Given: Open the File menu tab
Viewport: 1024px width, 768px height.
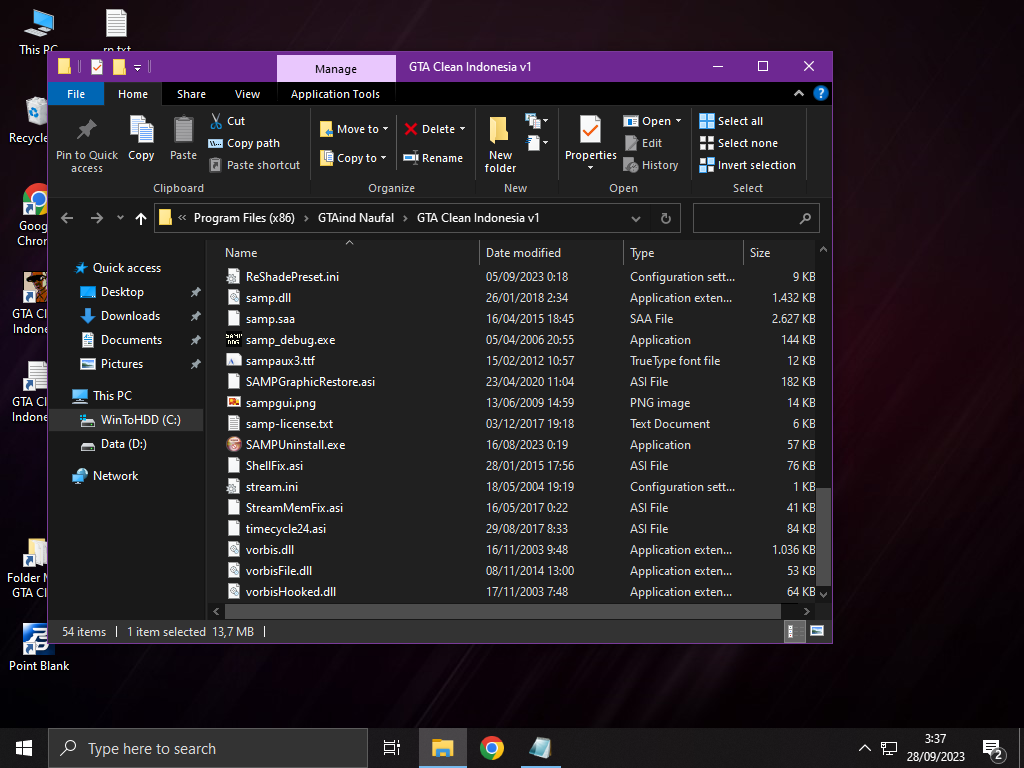Looking at the screenshot, I should click(x=76, y=94).
